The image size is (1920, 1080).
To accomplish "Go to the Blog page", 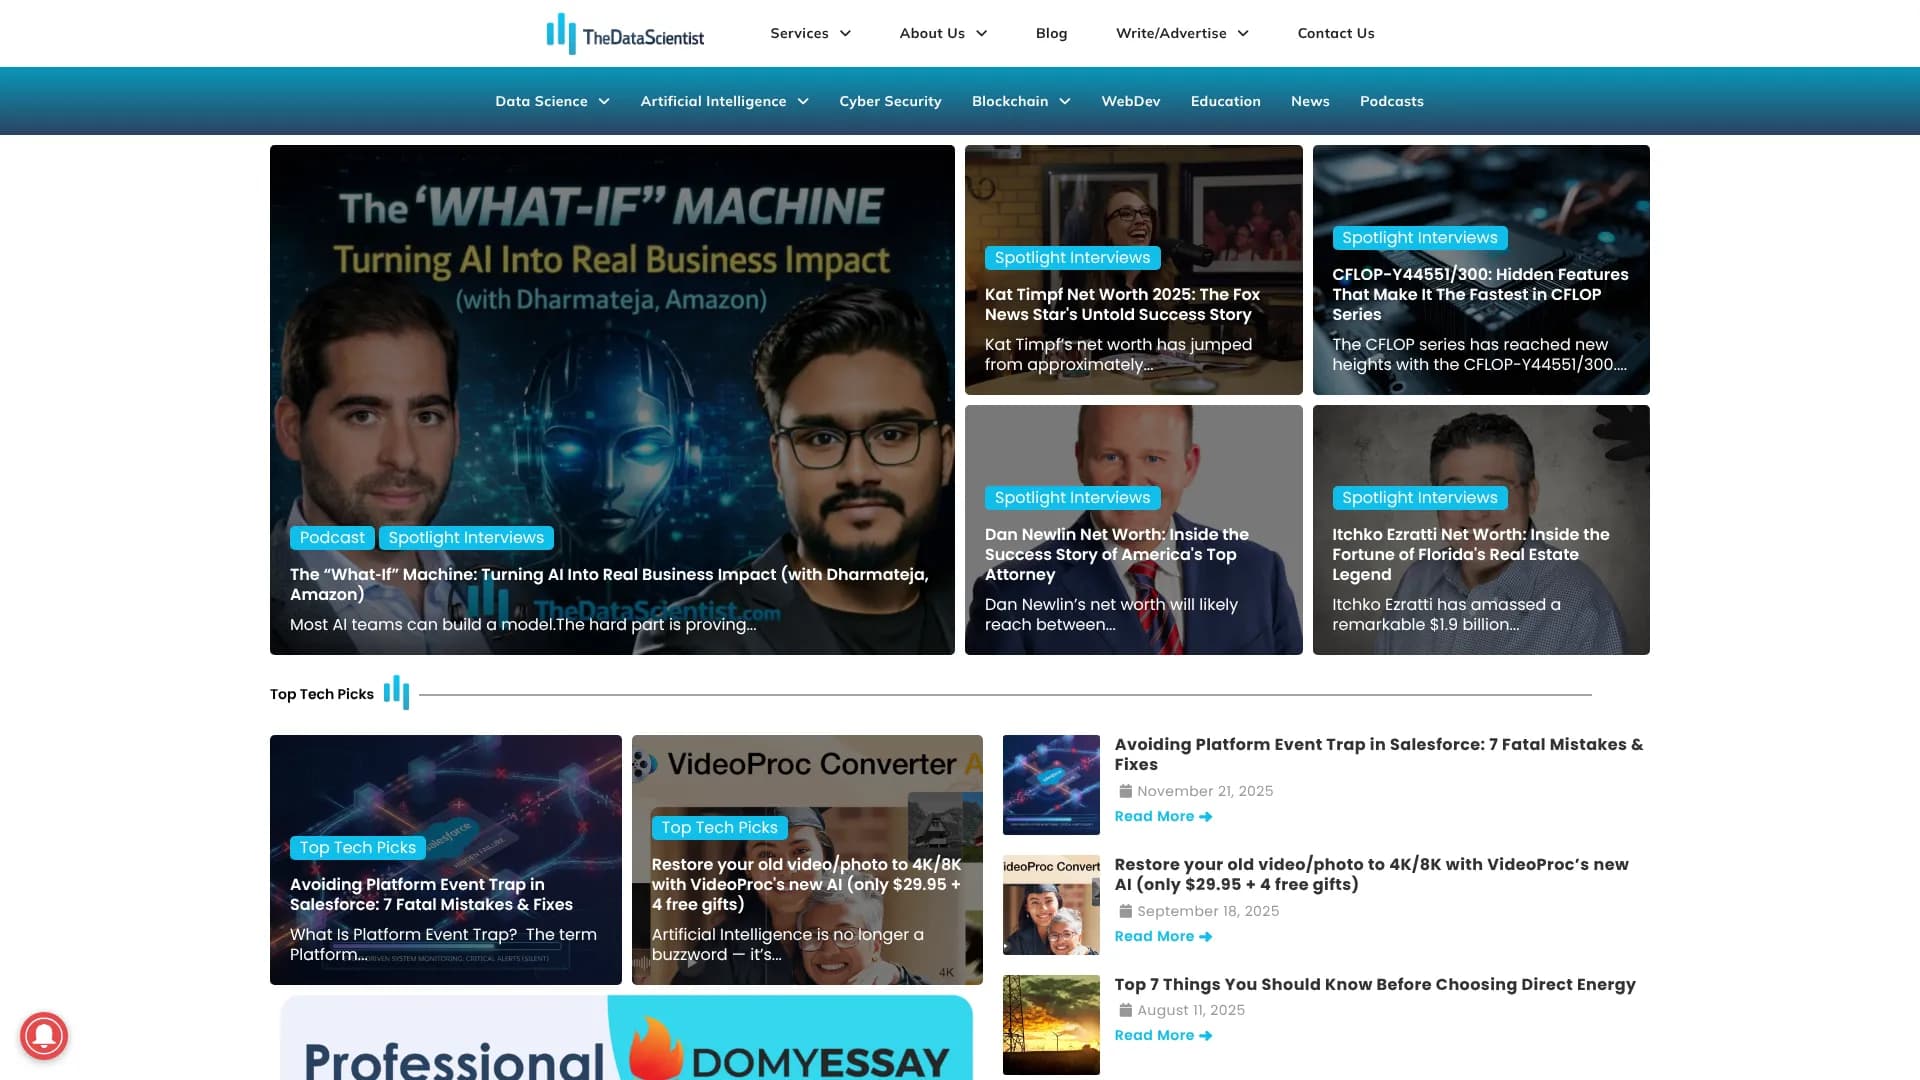I will pyautogui.click(x=1051, y=33).
